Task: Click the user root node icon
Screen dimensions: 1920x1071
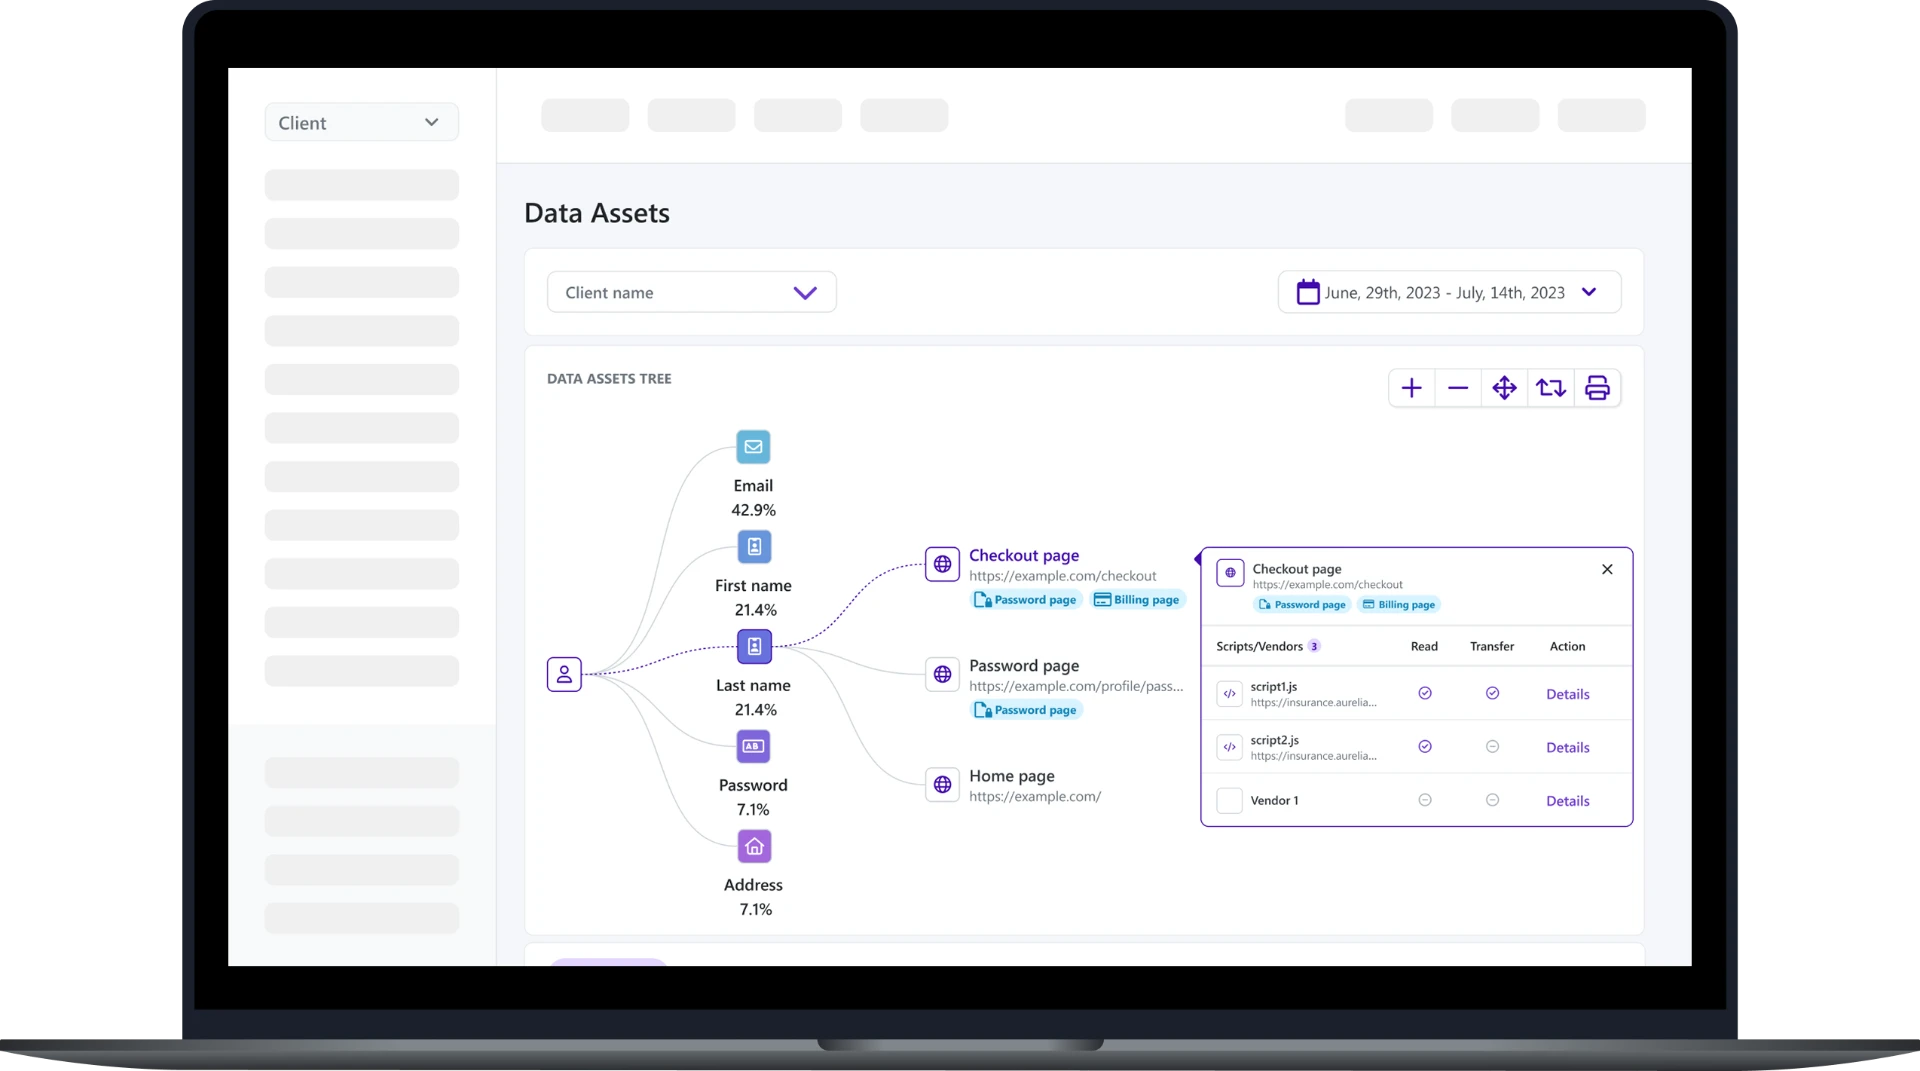Action: click(564, 674)
